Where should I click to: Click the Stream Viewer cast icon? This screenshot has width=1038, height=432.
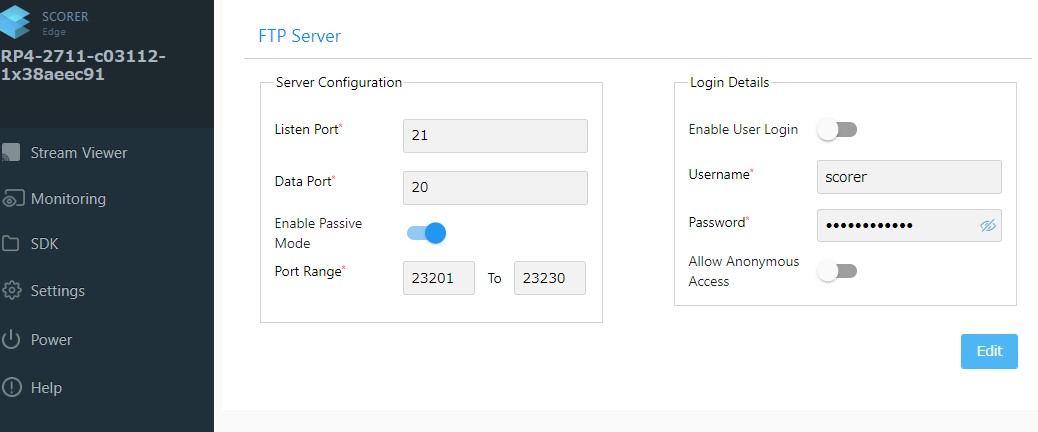click(x=11, y=153)
